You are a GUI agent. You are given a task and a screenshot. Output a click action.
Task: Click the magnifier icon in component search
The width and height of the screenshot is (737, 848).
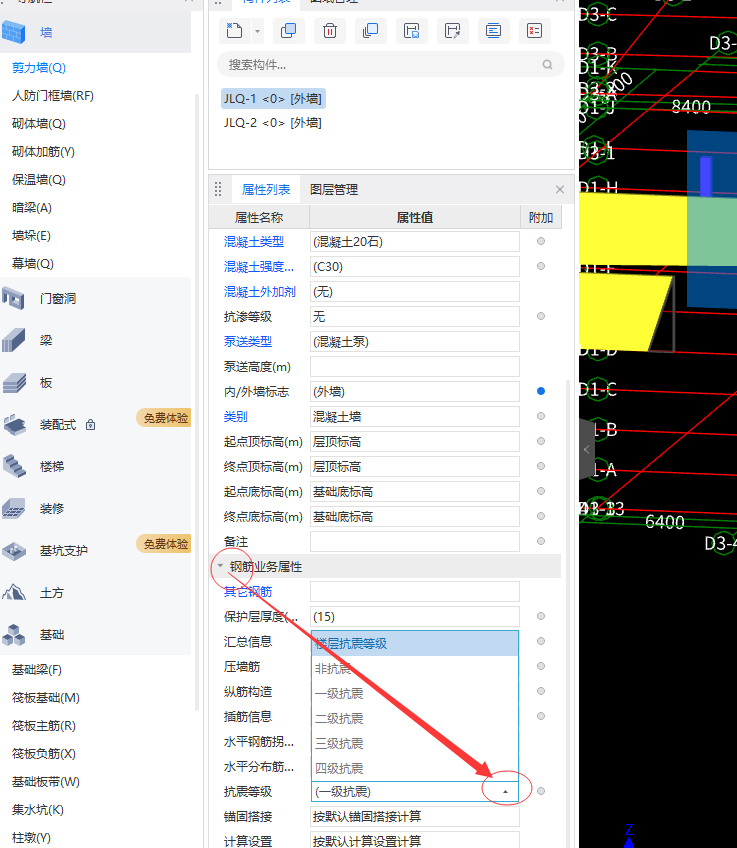(547, 64)
